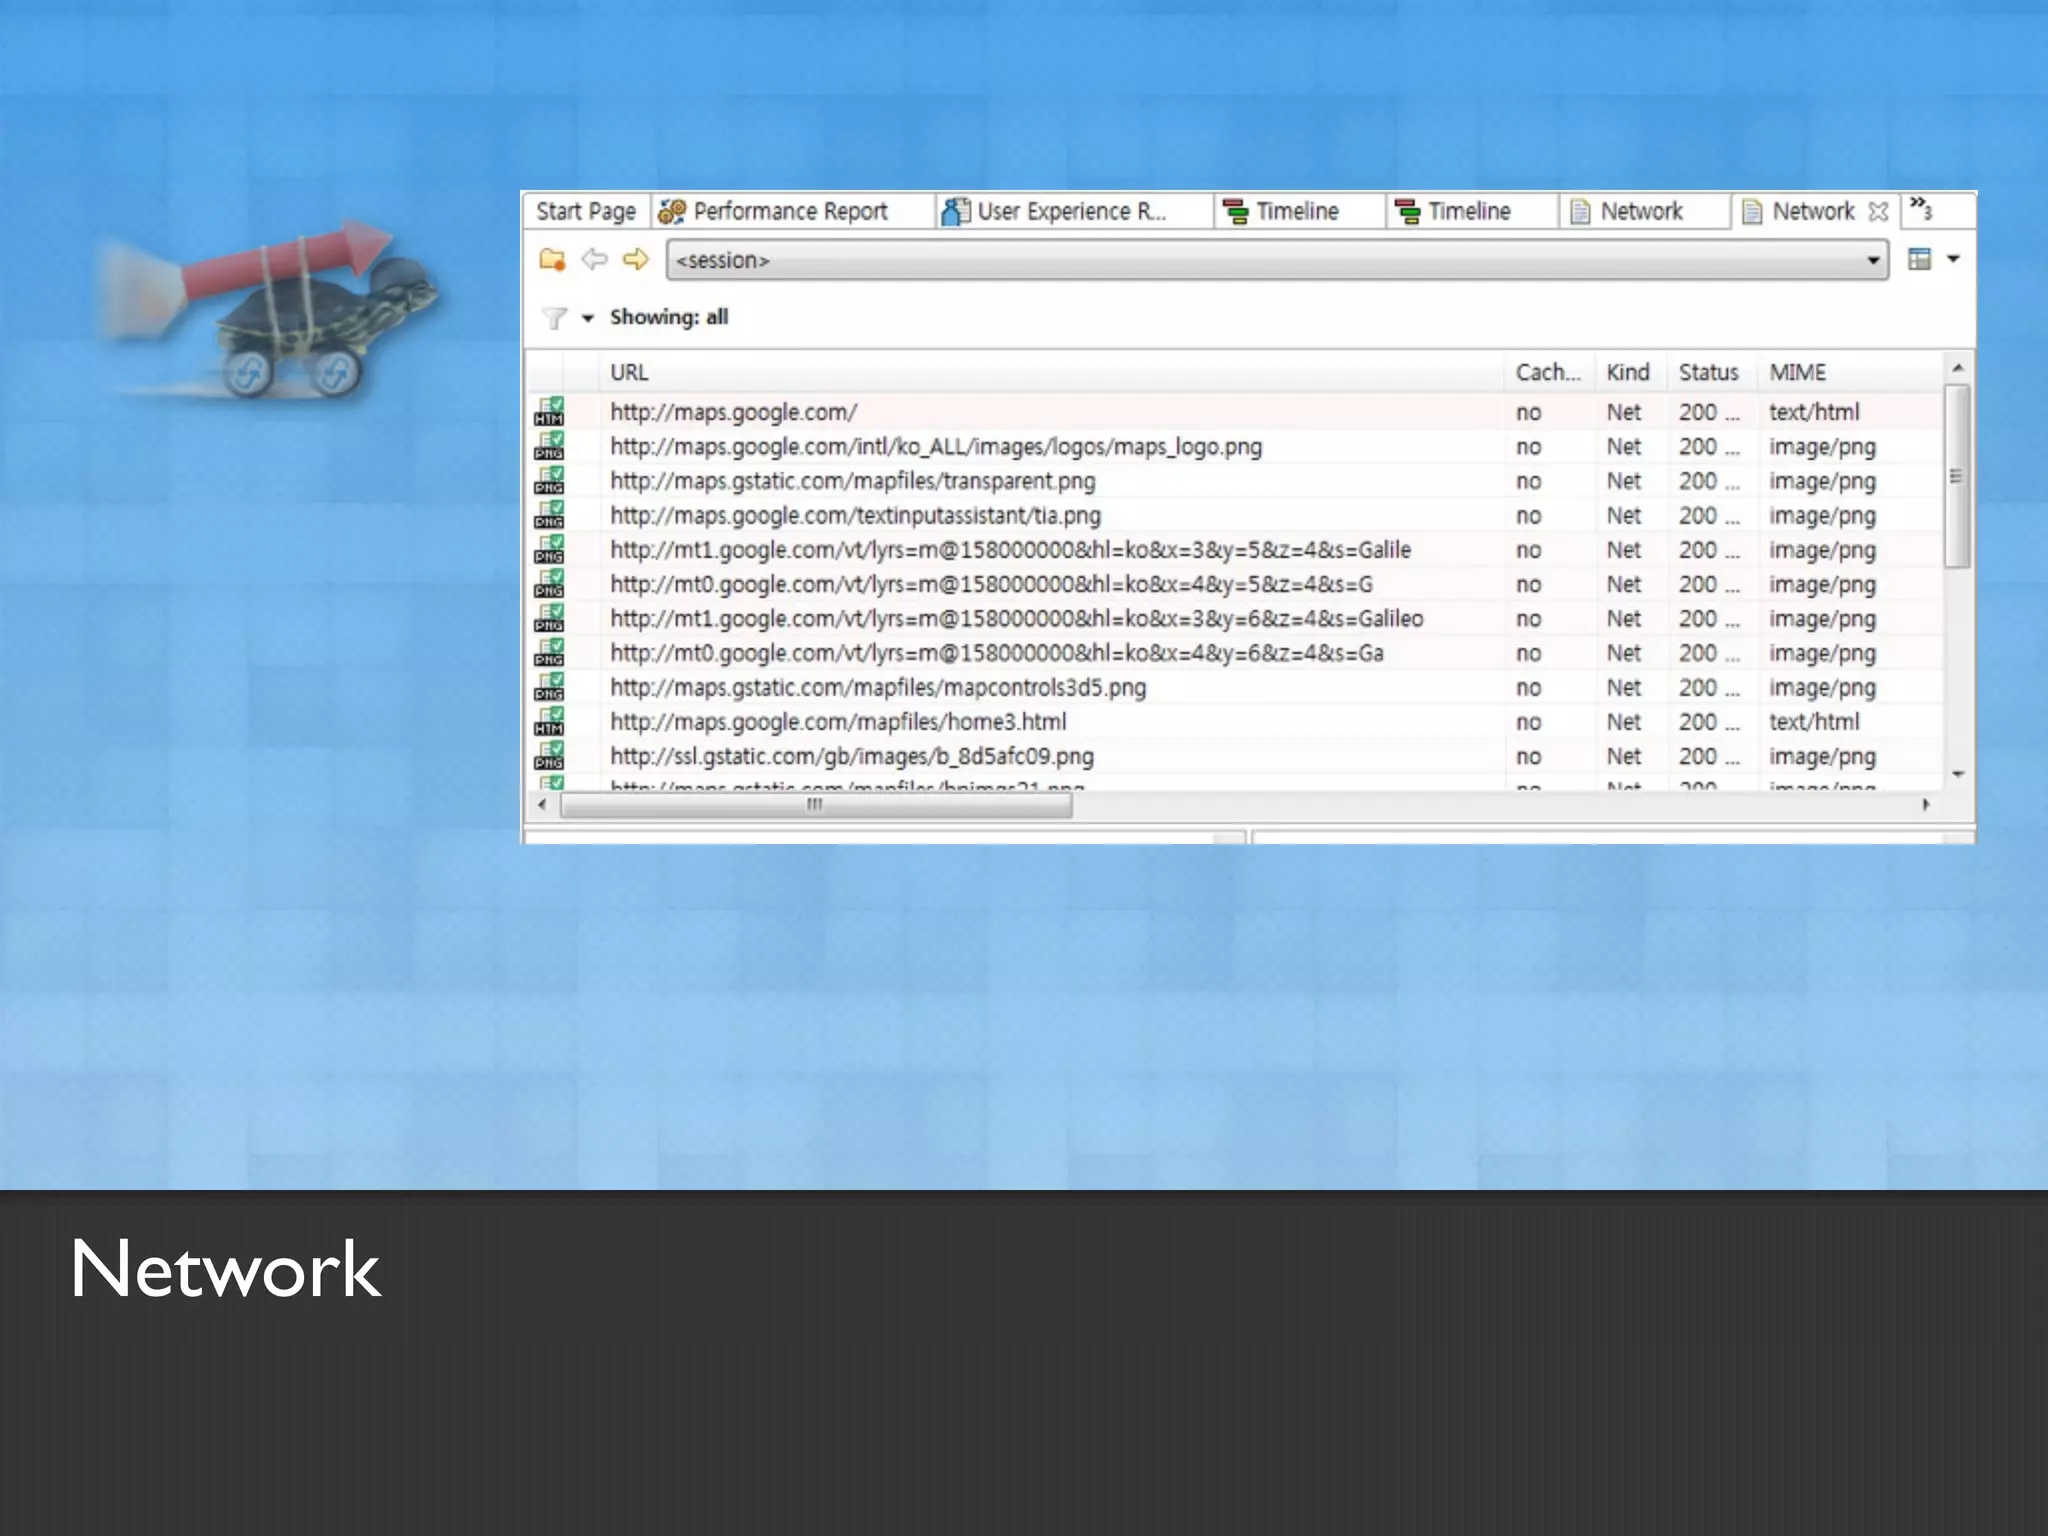This screenshot has height=1536, width=2048.
Task: Open the session combo box dropdown
Action: click(1873, 261)
